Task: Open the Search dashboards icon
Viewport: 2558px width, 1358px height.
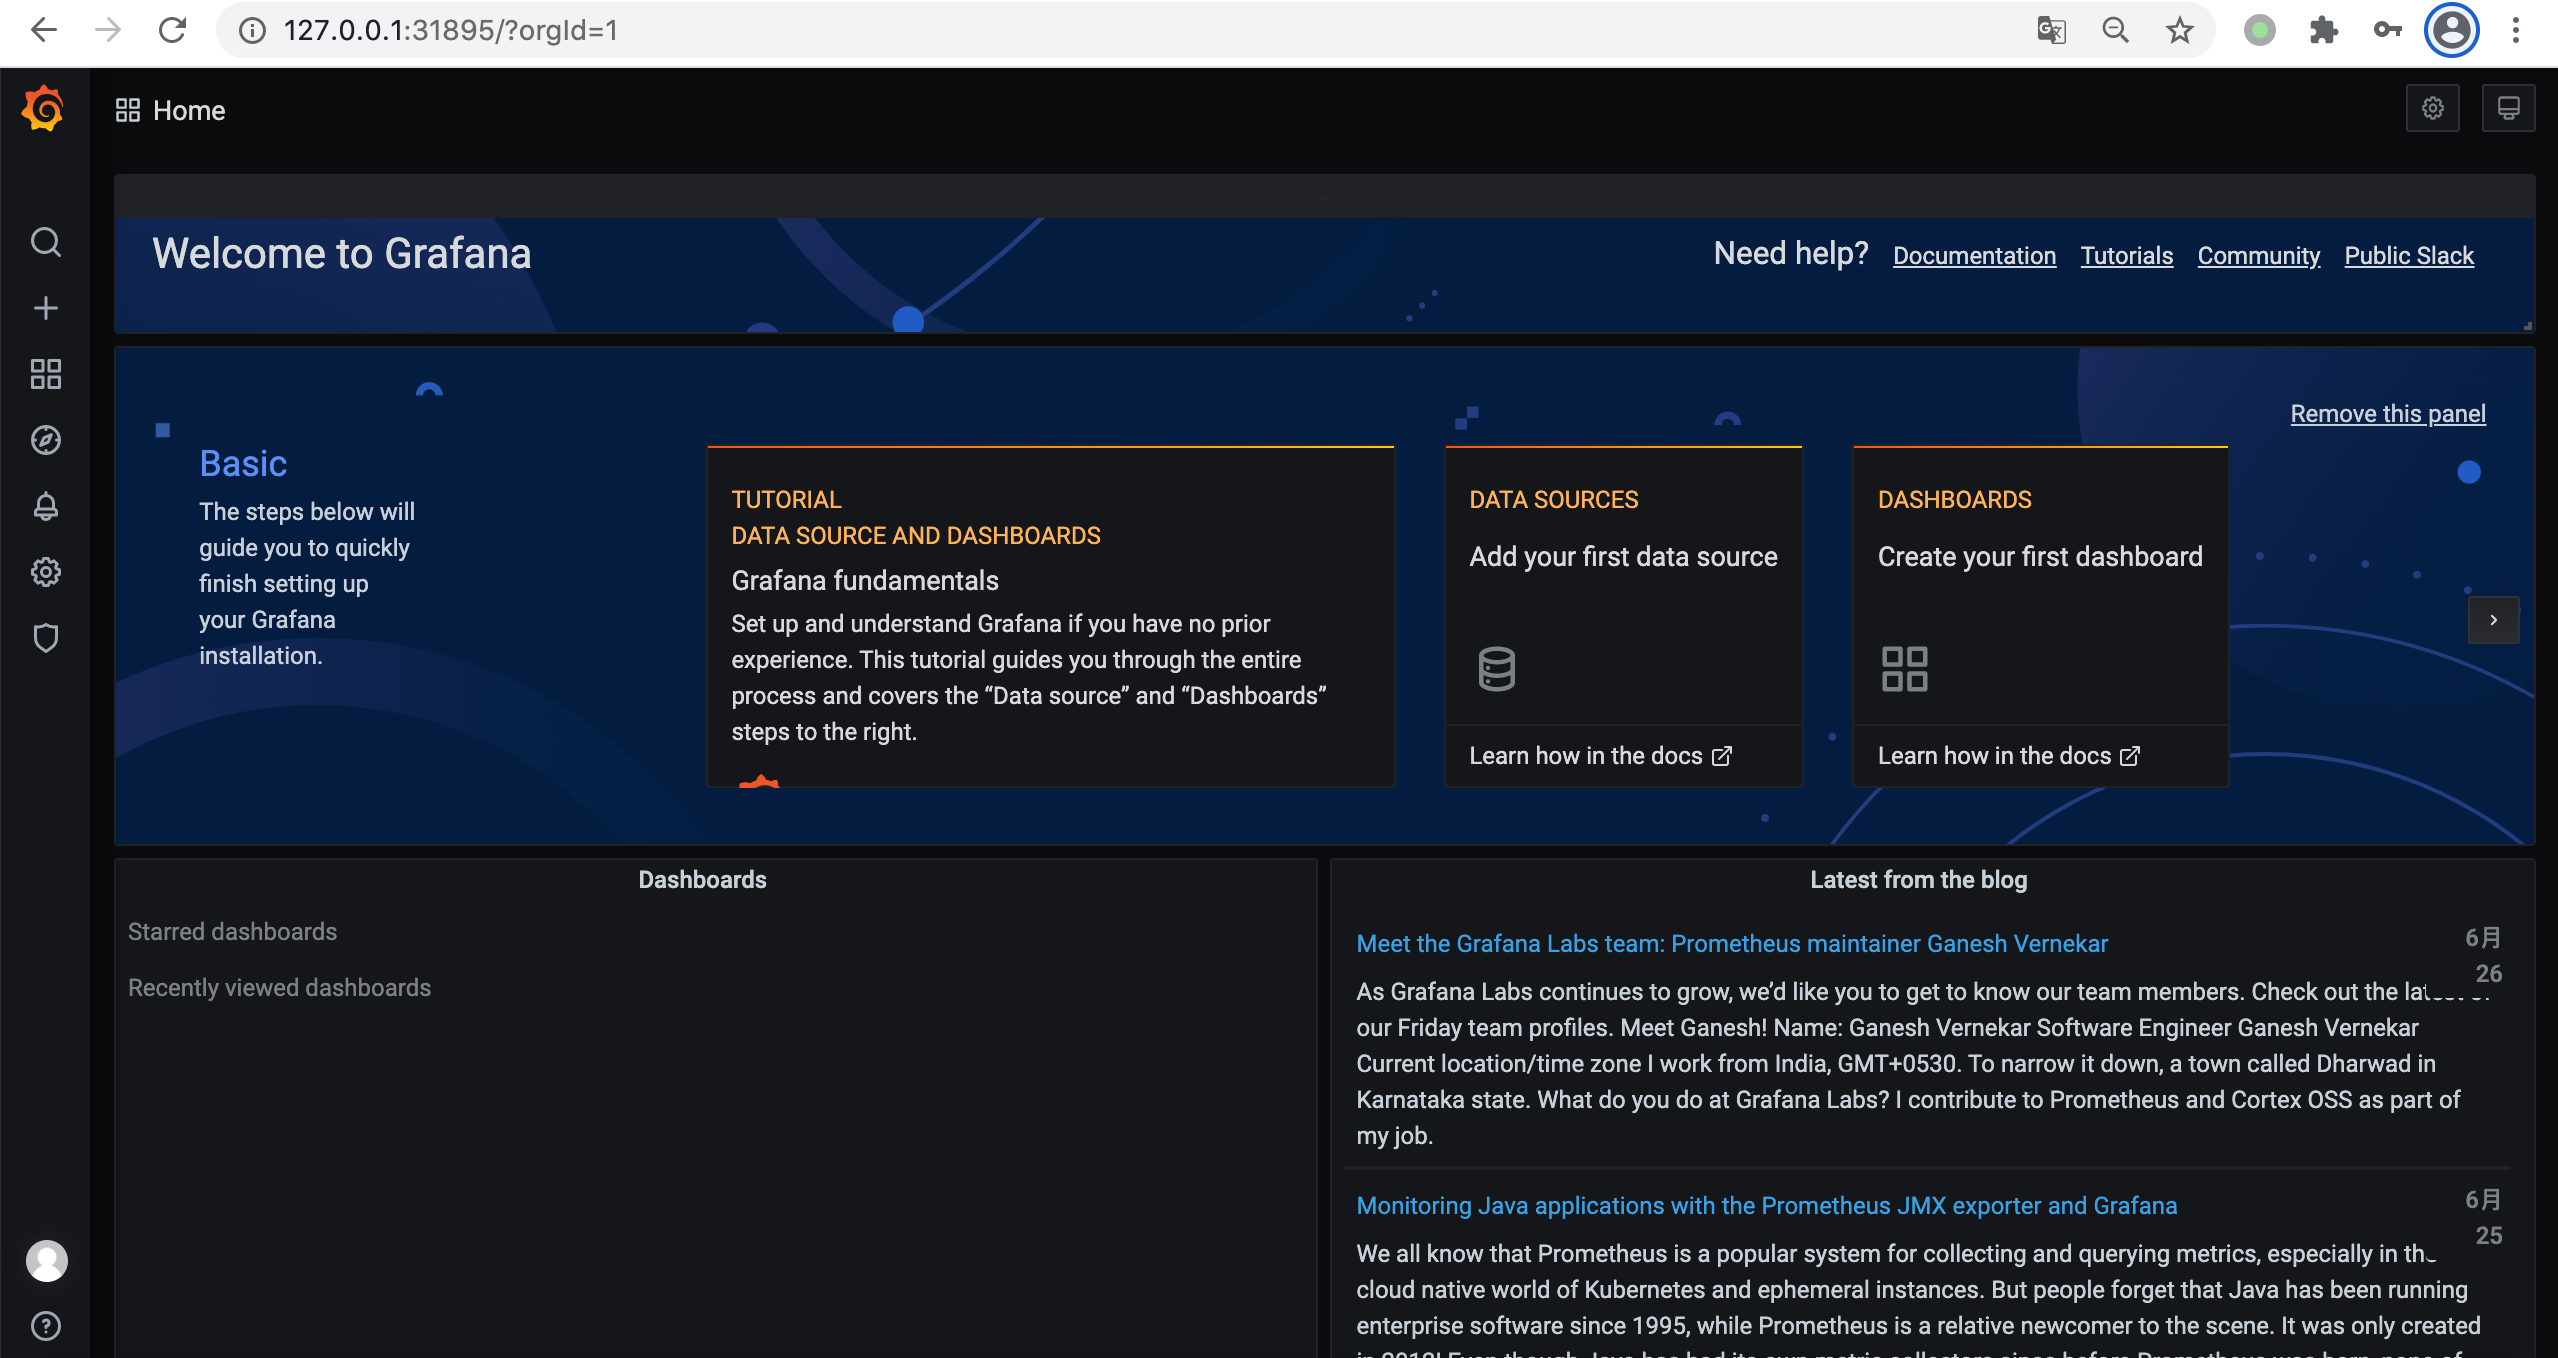Action: pyautogui.click(x=45, y=242)
